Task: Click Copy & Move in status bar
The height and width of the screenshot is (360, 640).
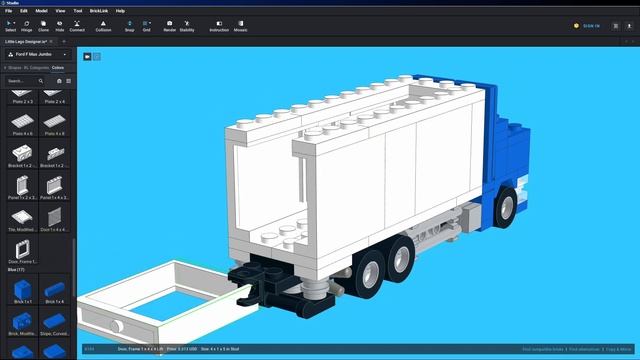Action: point(618,349)
